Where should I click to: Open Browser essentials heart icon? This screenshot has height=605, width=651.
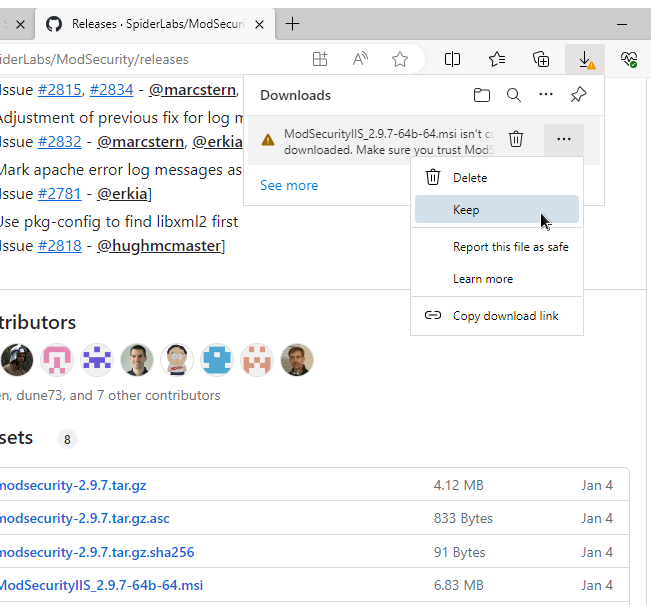pyautogui.click(x=629, y=59)
